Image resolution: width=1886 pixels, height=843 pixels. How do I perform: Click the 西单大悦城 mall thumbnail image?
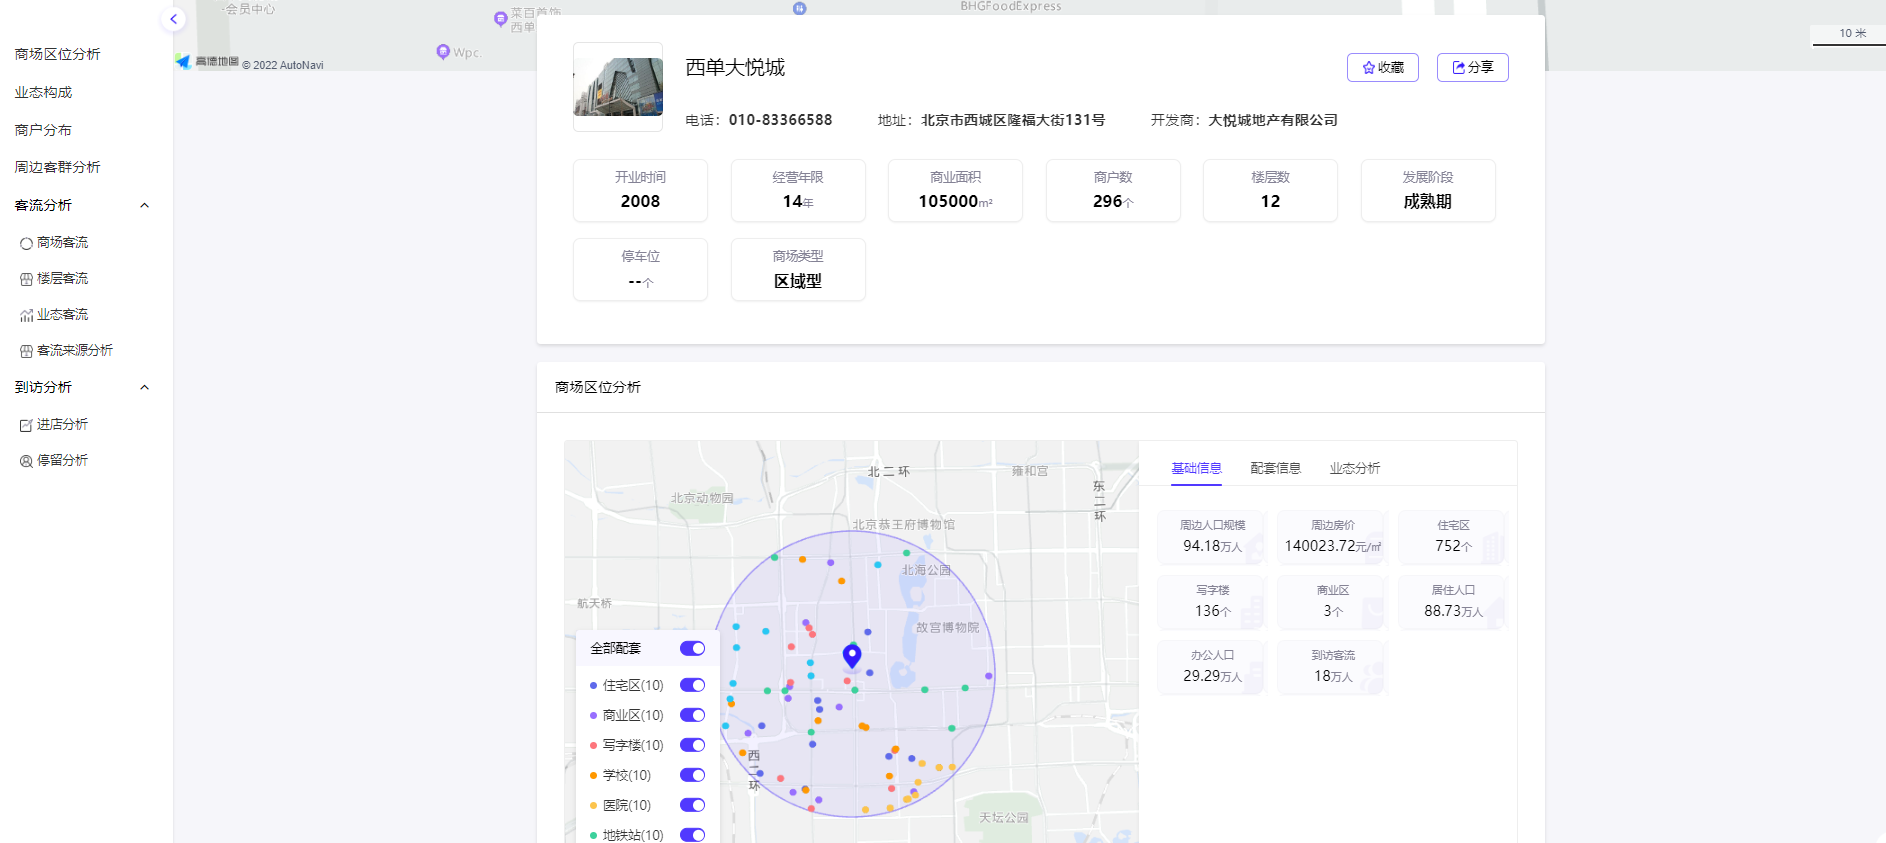(x=618, y=87)
